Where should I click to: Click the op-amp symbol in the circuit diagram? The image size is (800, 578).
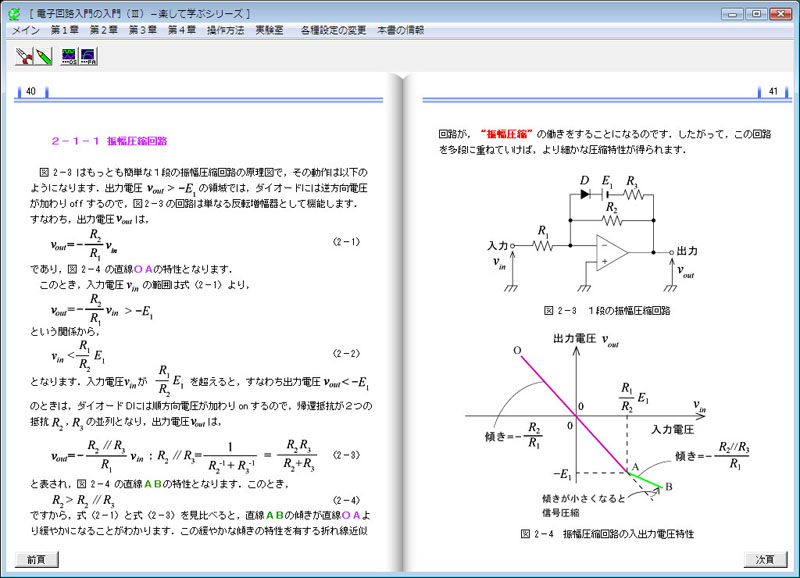[612, 253]
